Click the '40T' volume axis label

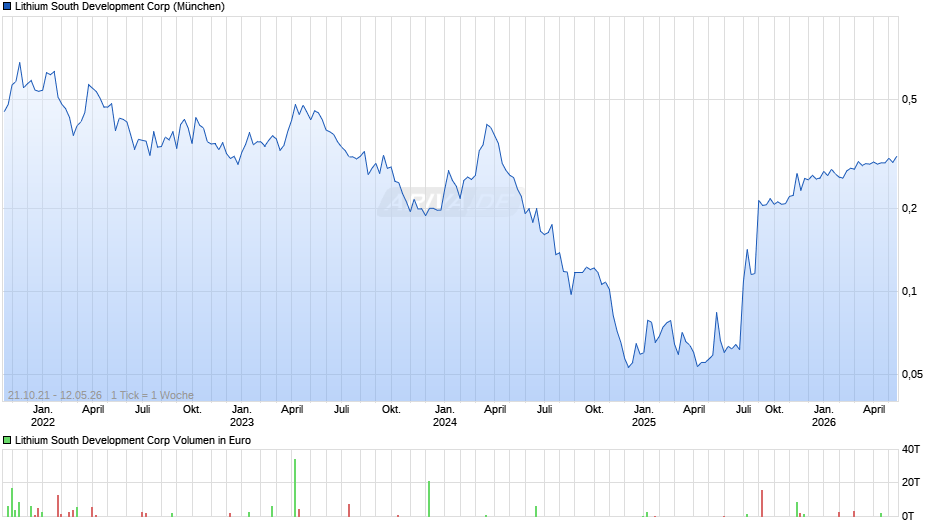pyautogui.click(x=911, y=449)
